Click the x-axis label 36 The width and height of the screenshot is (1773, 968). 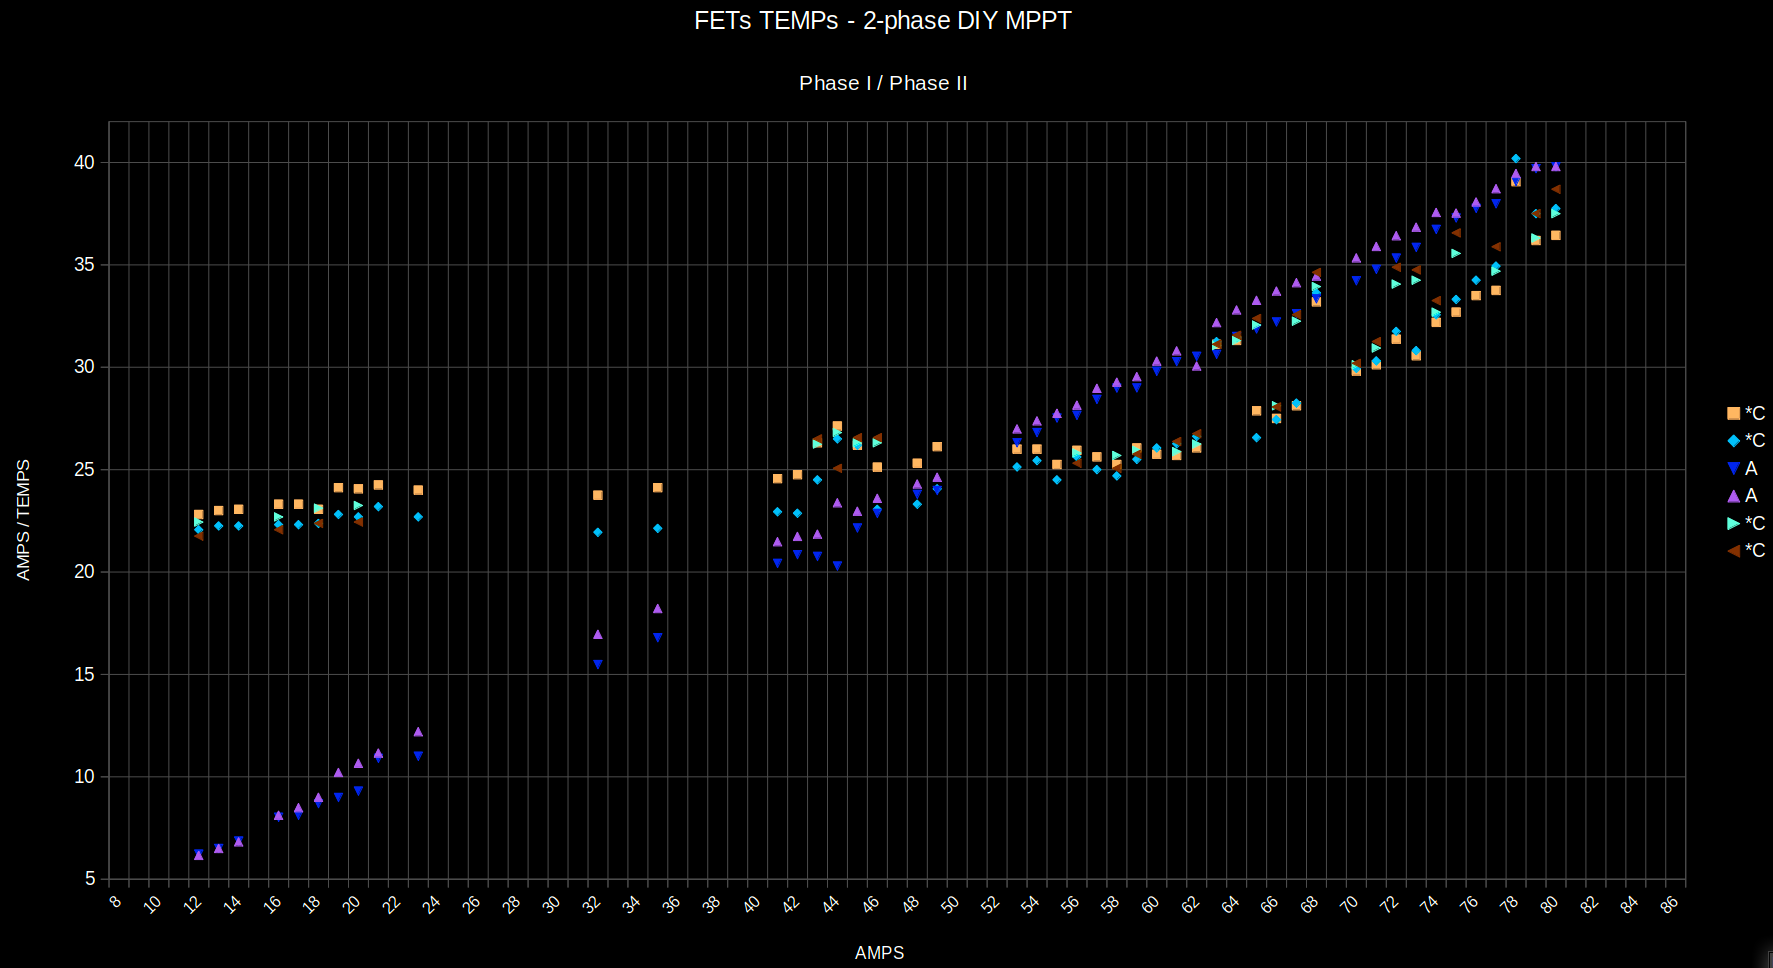tap(672, 905)
